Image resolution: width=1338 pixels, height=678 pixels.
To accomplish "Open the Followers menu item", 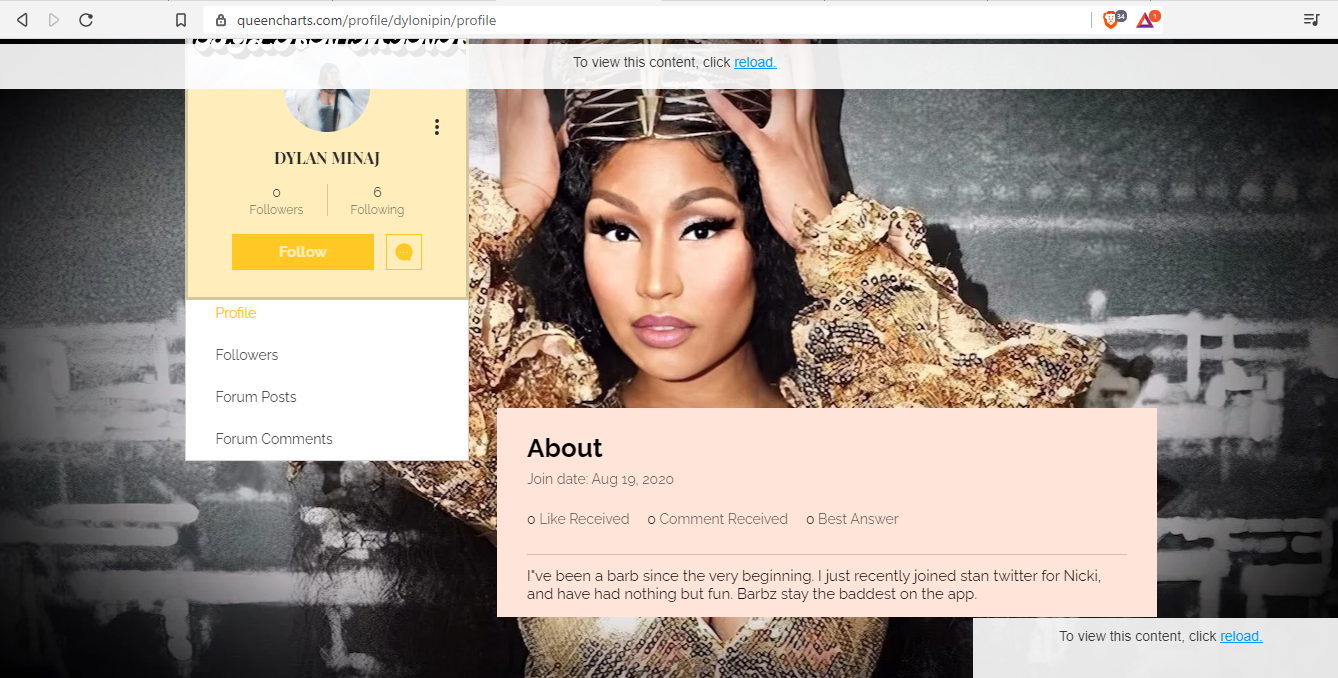I will (247, 355).
